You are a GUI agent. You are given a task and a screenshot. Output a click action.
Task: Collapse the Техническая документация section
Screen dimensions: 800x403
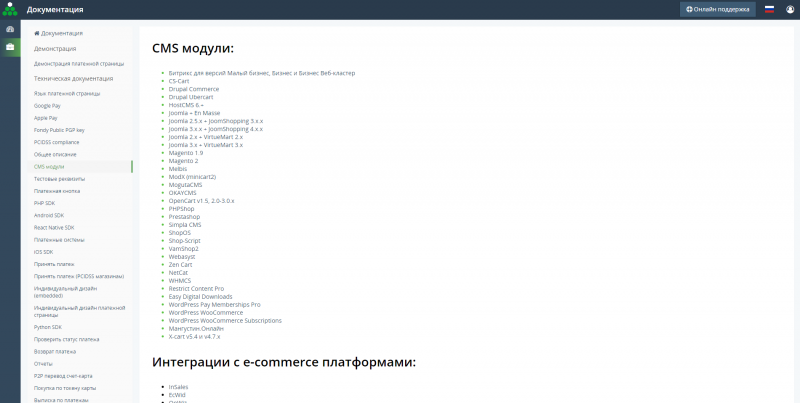(x=73, y=78)
